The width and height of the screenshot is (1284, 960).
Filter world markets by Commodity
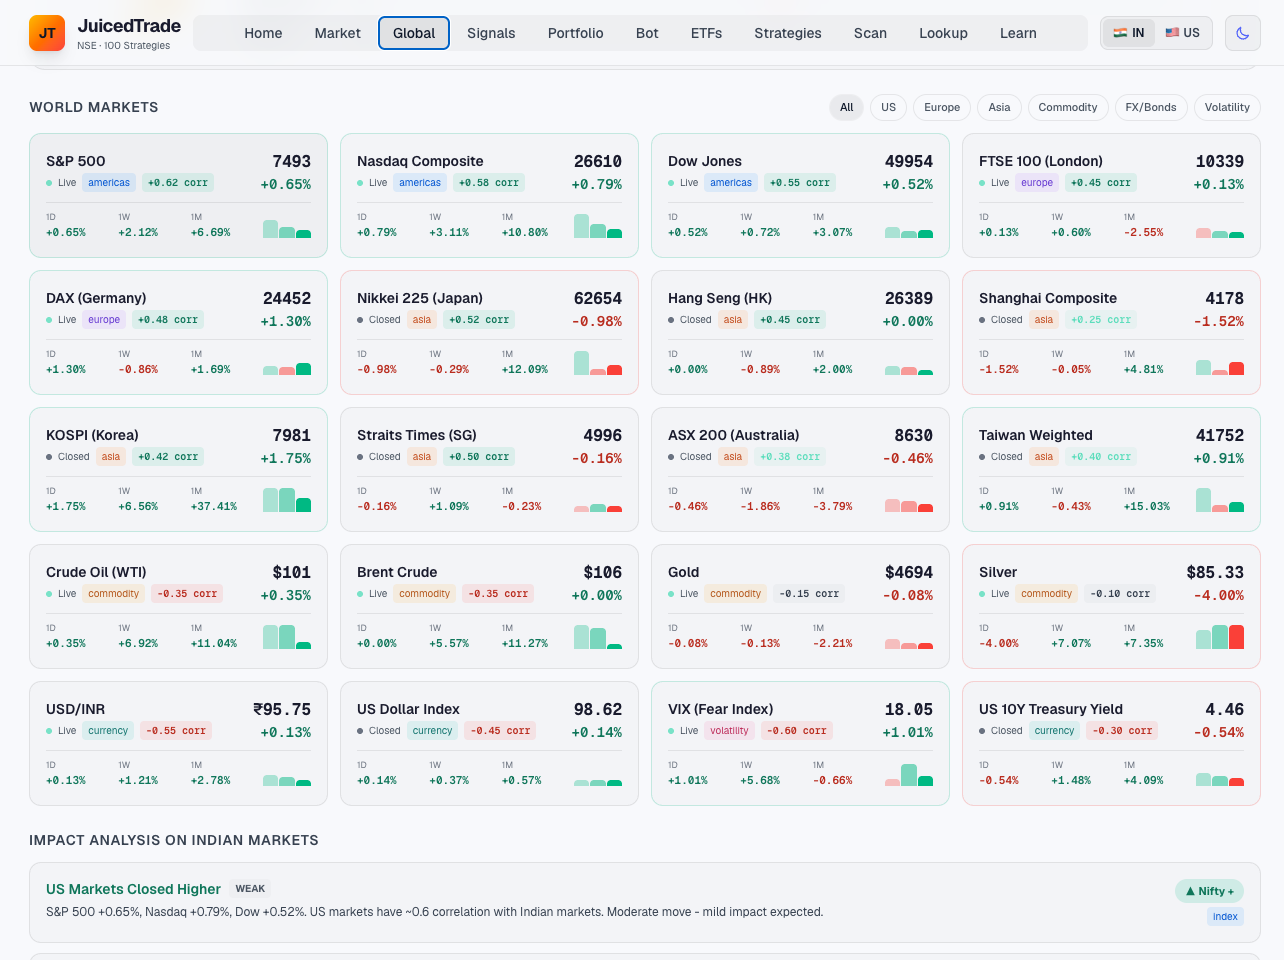(1068, 107)
